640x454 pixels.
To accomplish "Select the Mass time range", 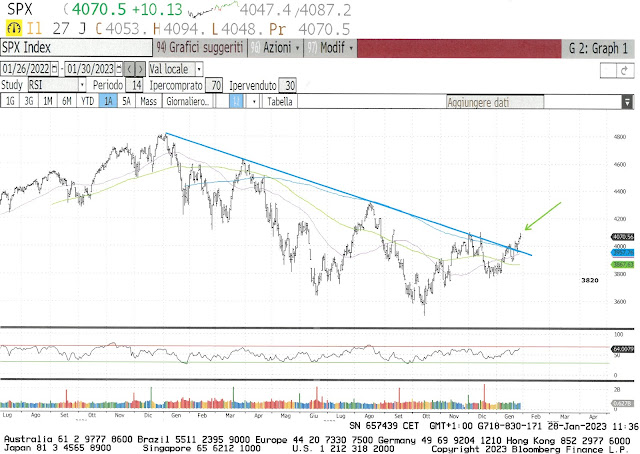I will point(149,101).
